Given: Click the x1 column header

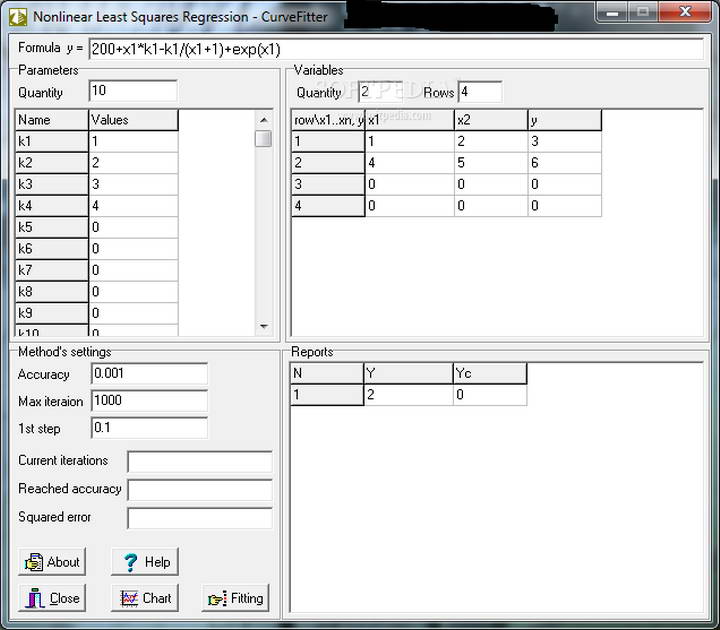Looking at the screenshot, I should pyautogui.click(x=409, y=120).
